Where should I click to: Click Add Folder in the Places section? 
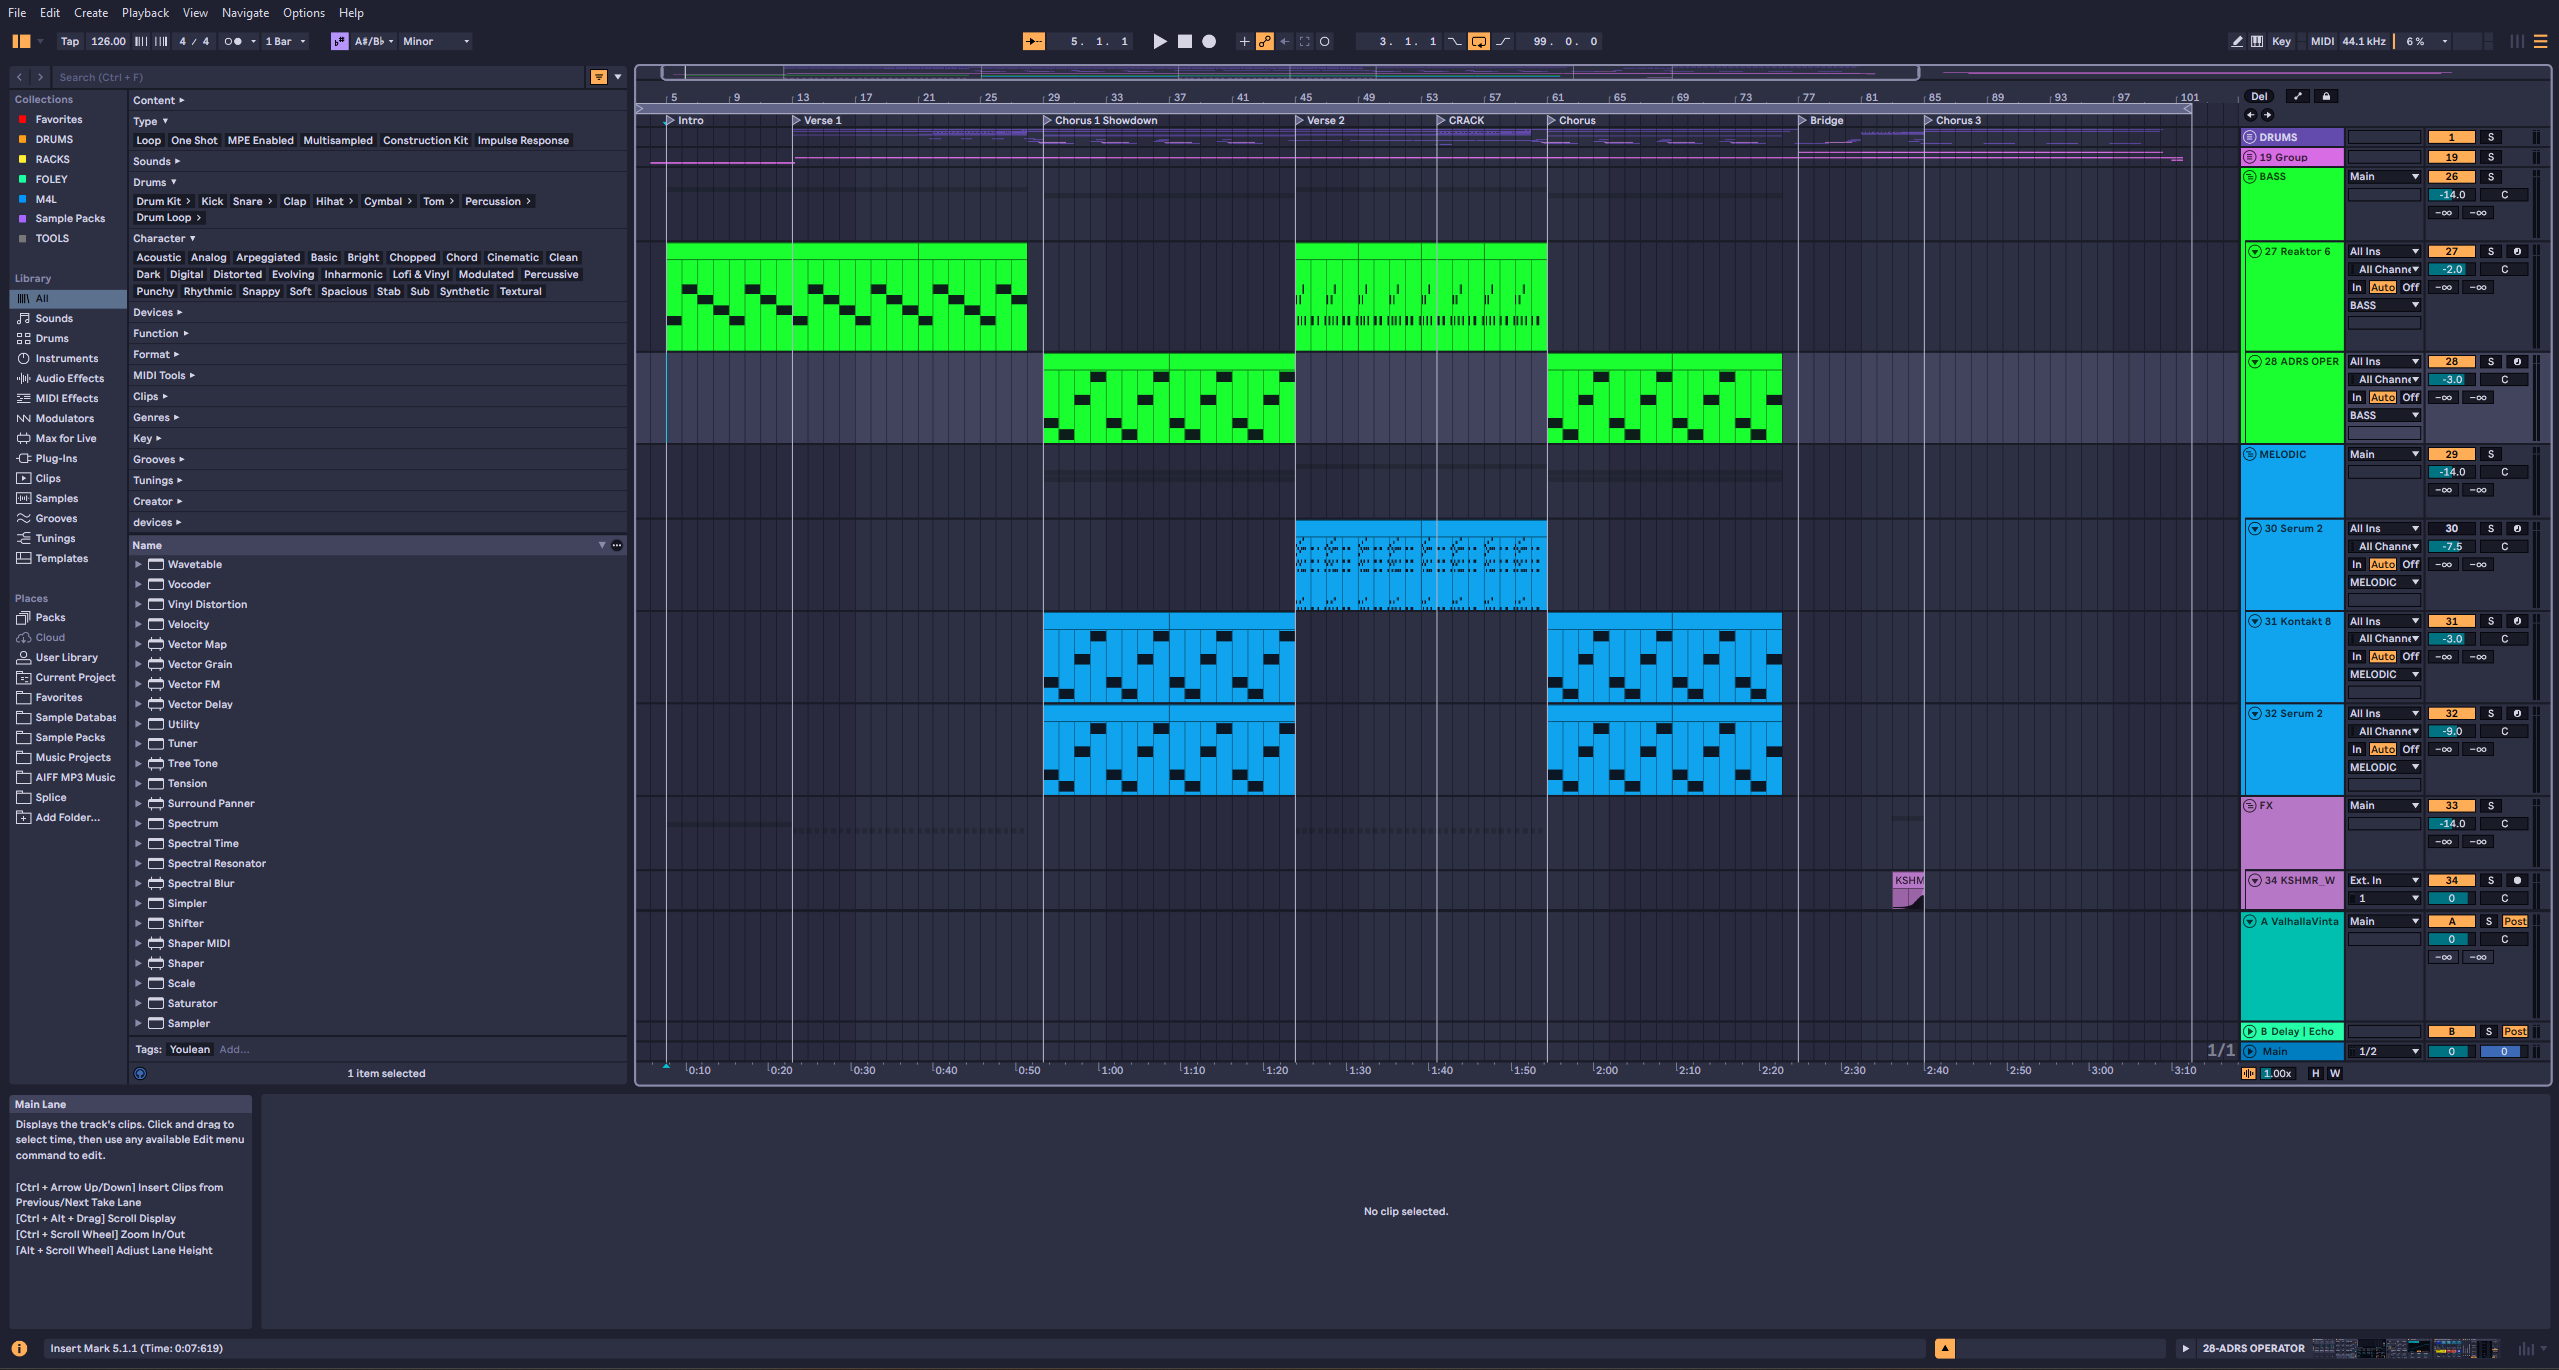pos(62,817)
